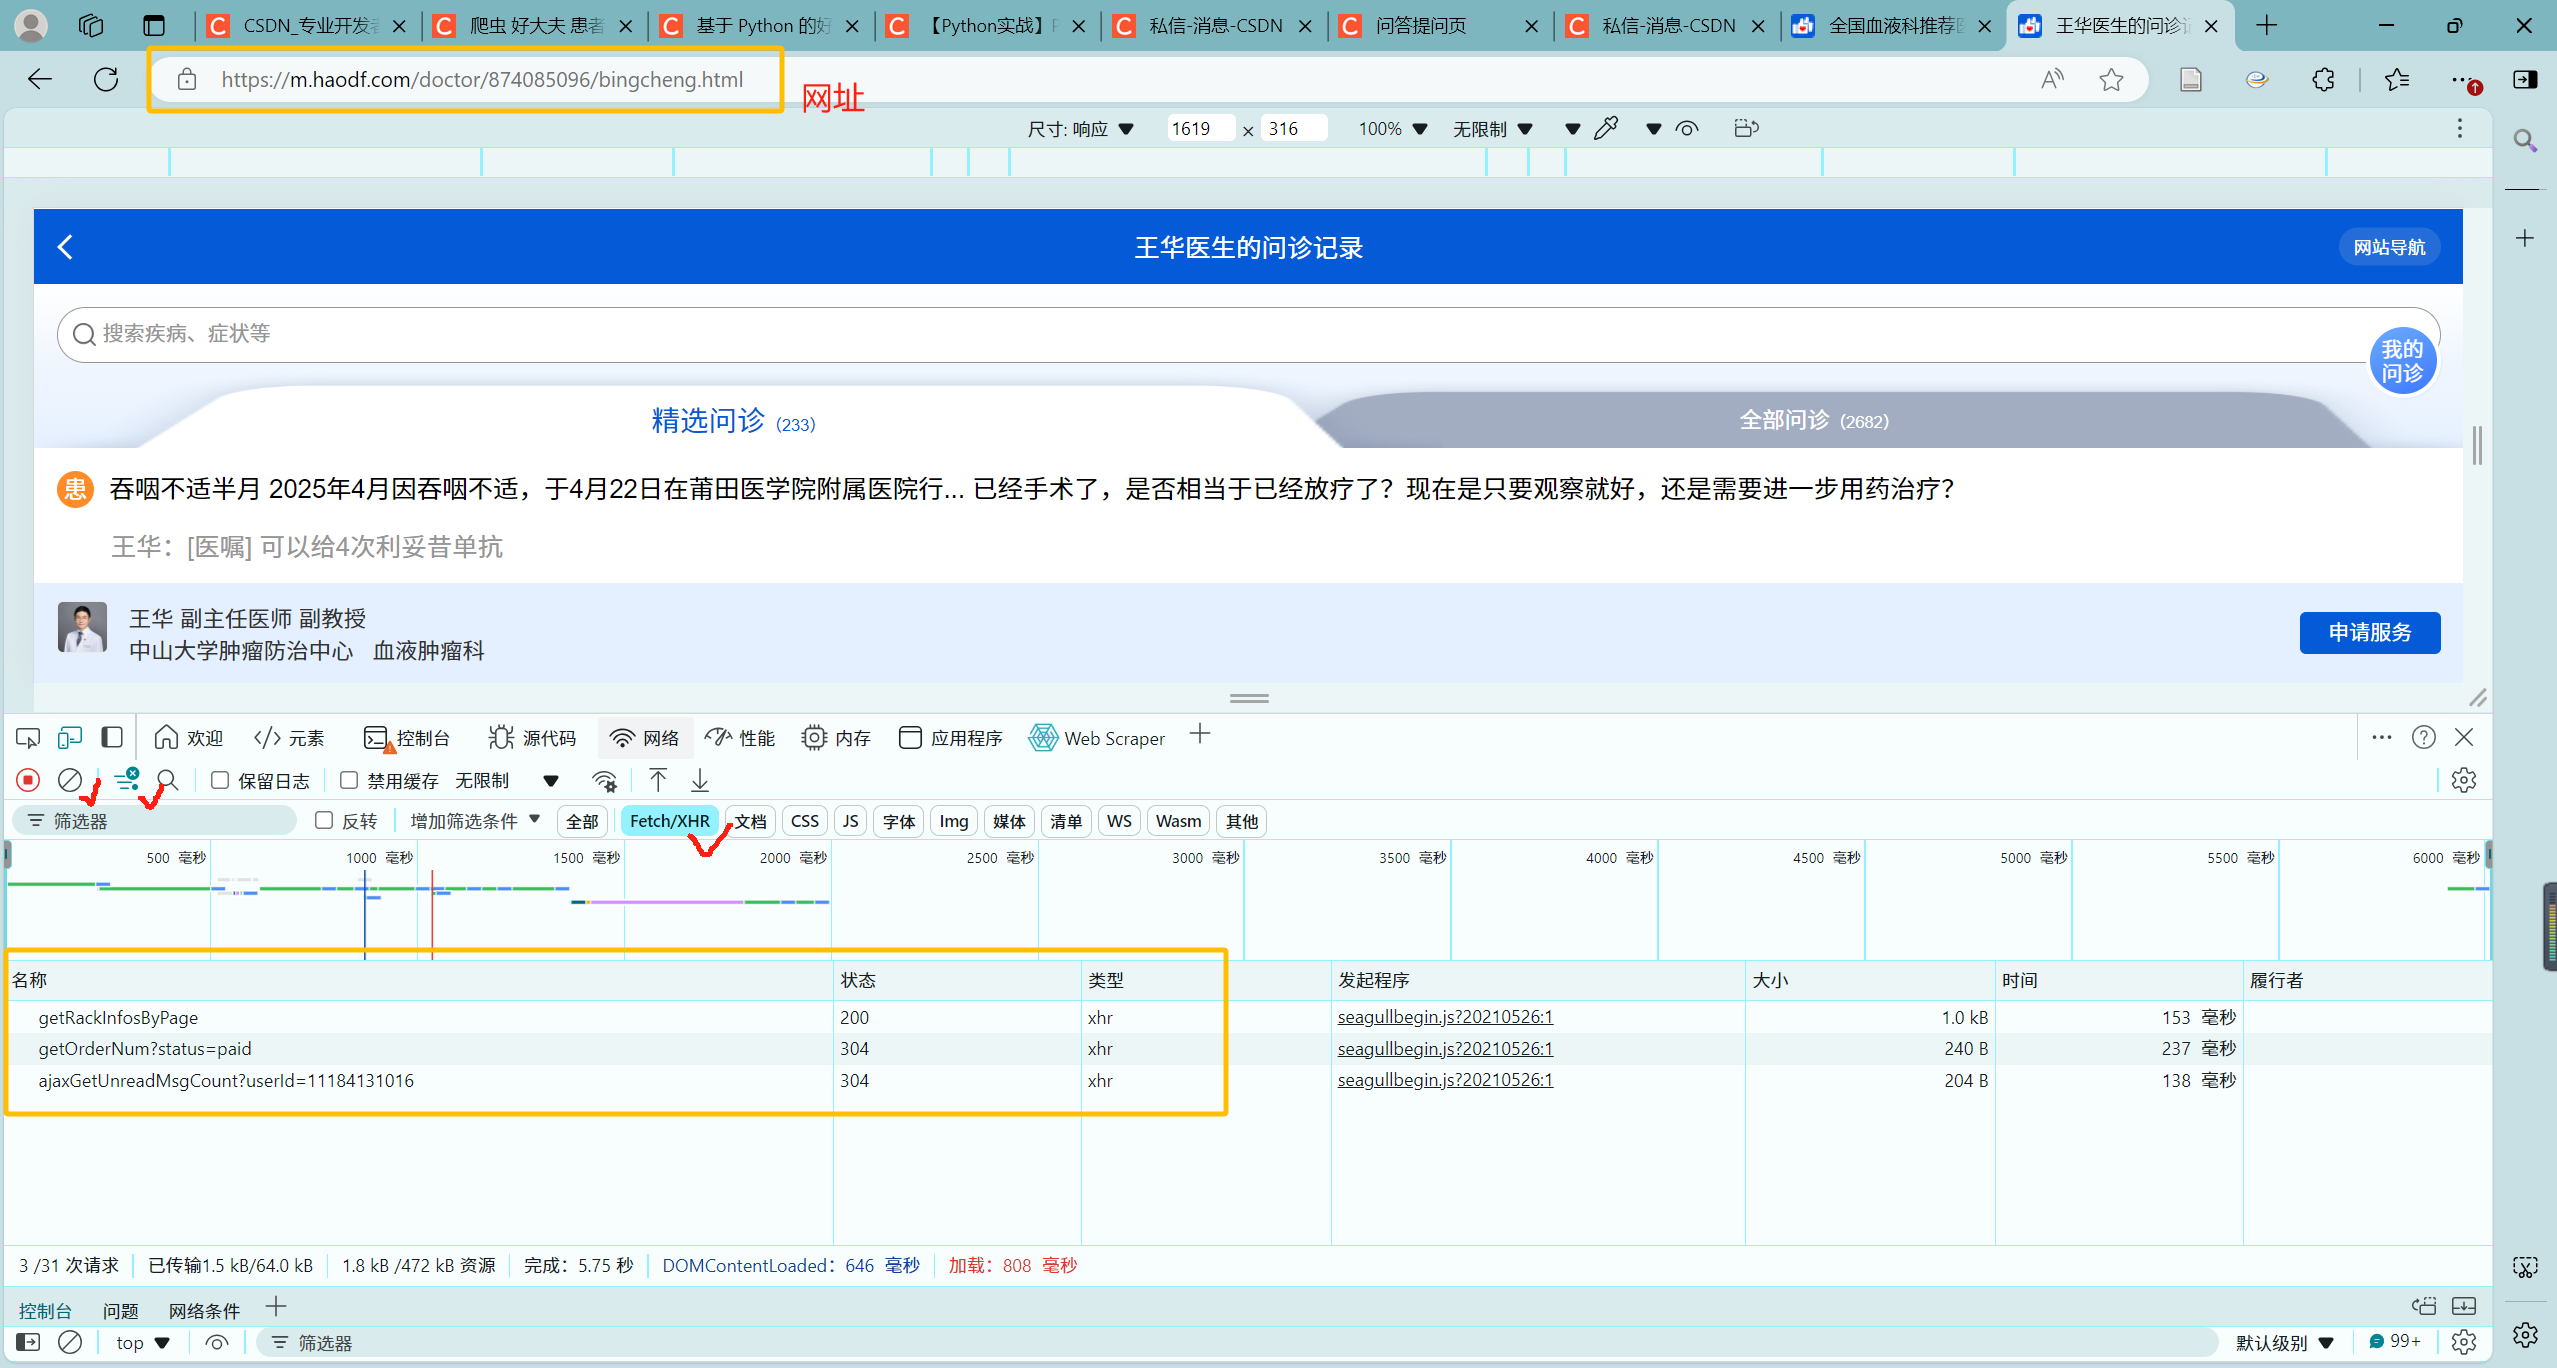Select the 全部 request type filter
This screenshot has width=2557, height=1368.
(582, 820)
